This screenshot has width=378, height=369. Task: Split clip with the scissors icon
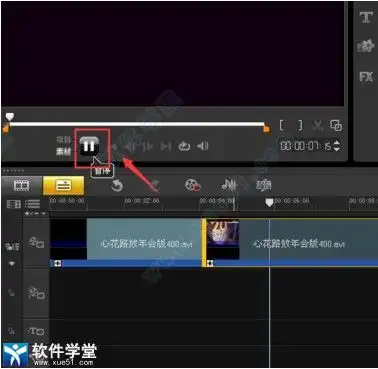[x=318, y=126]
